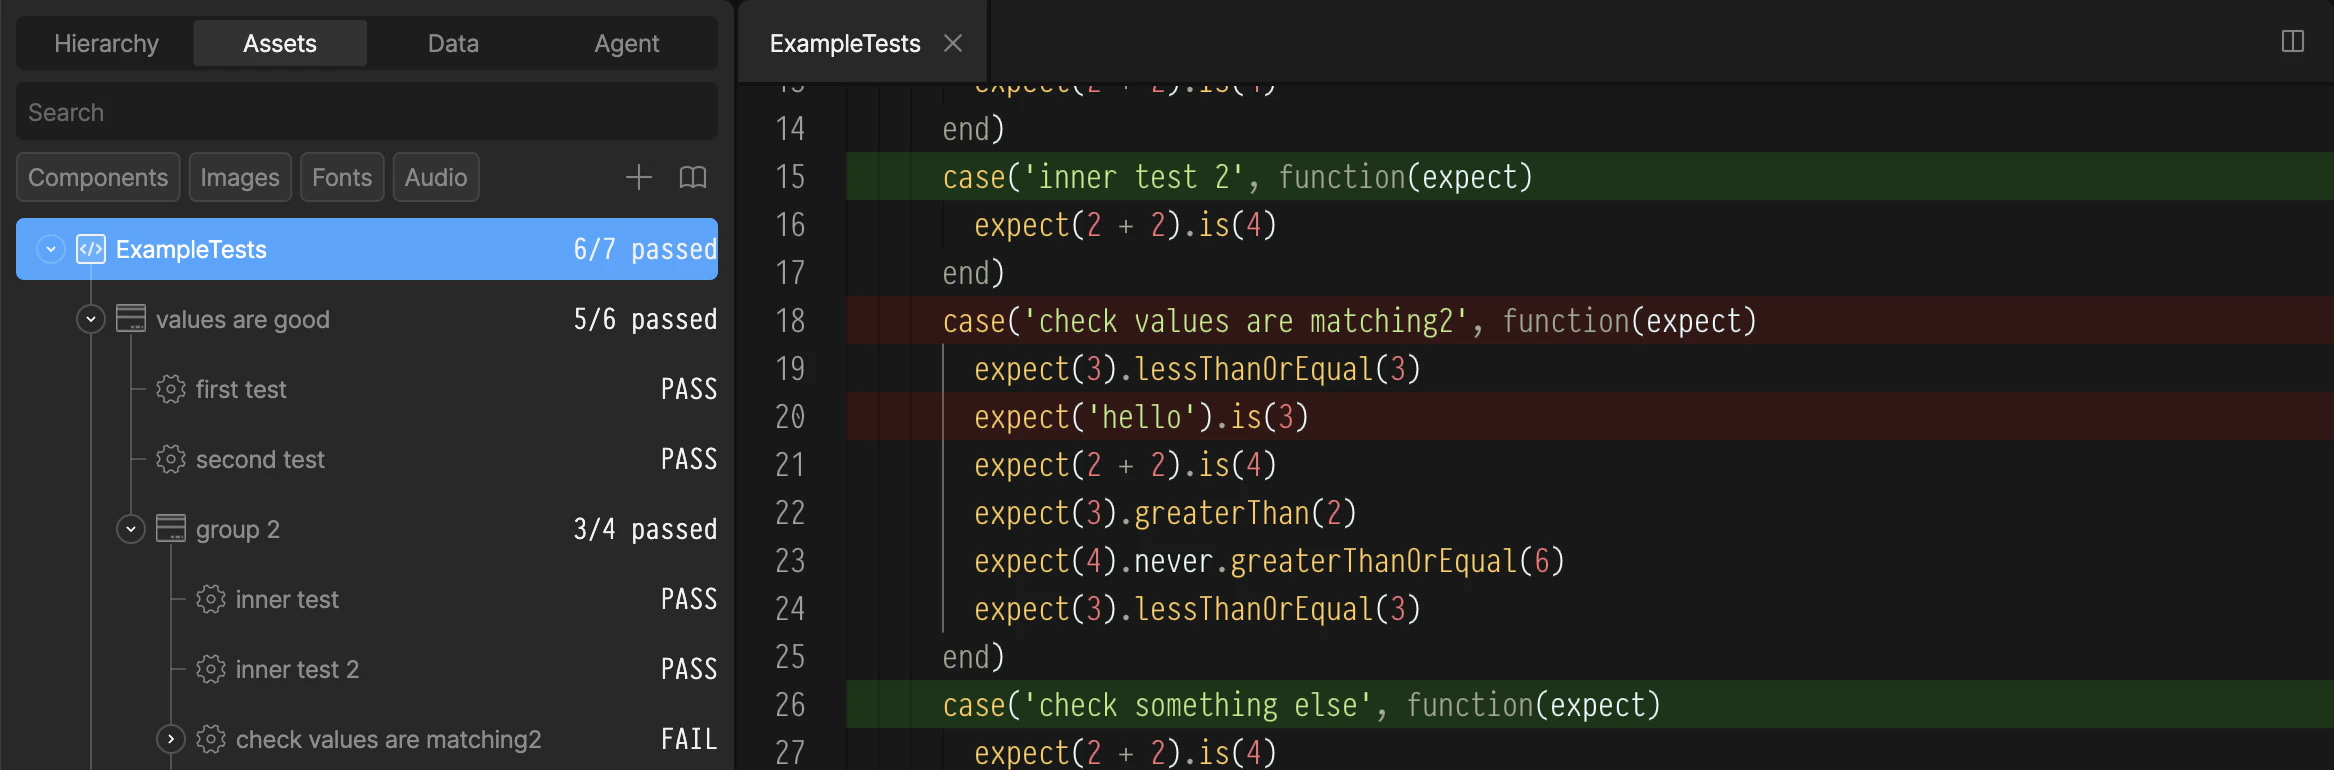Collapse the group 2 node
2334x770 pixels.
click(x=131, y=529)
